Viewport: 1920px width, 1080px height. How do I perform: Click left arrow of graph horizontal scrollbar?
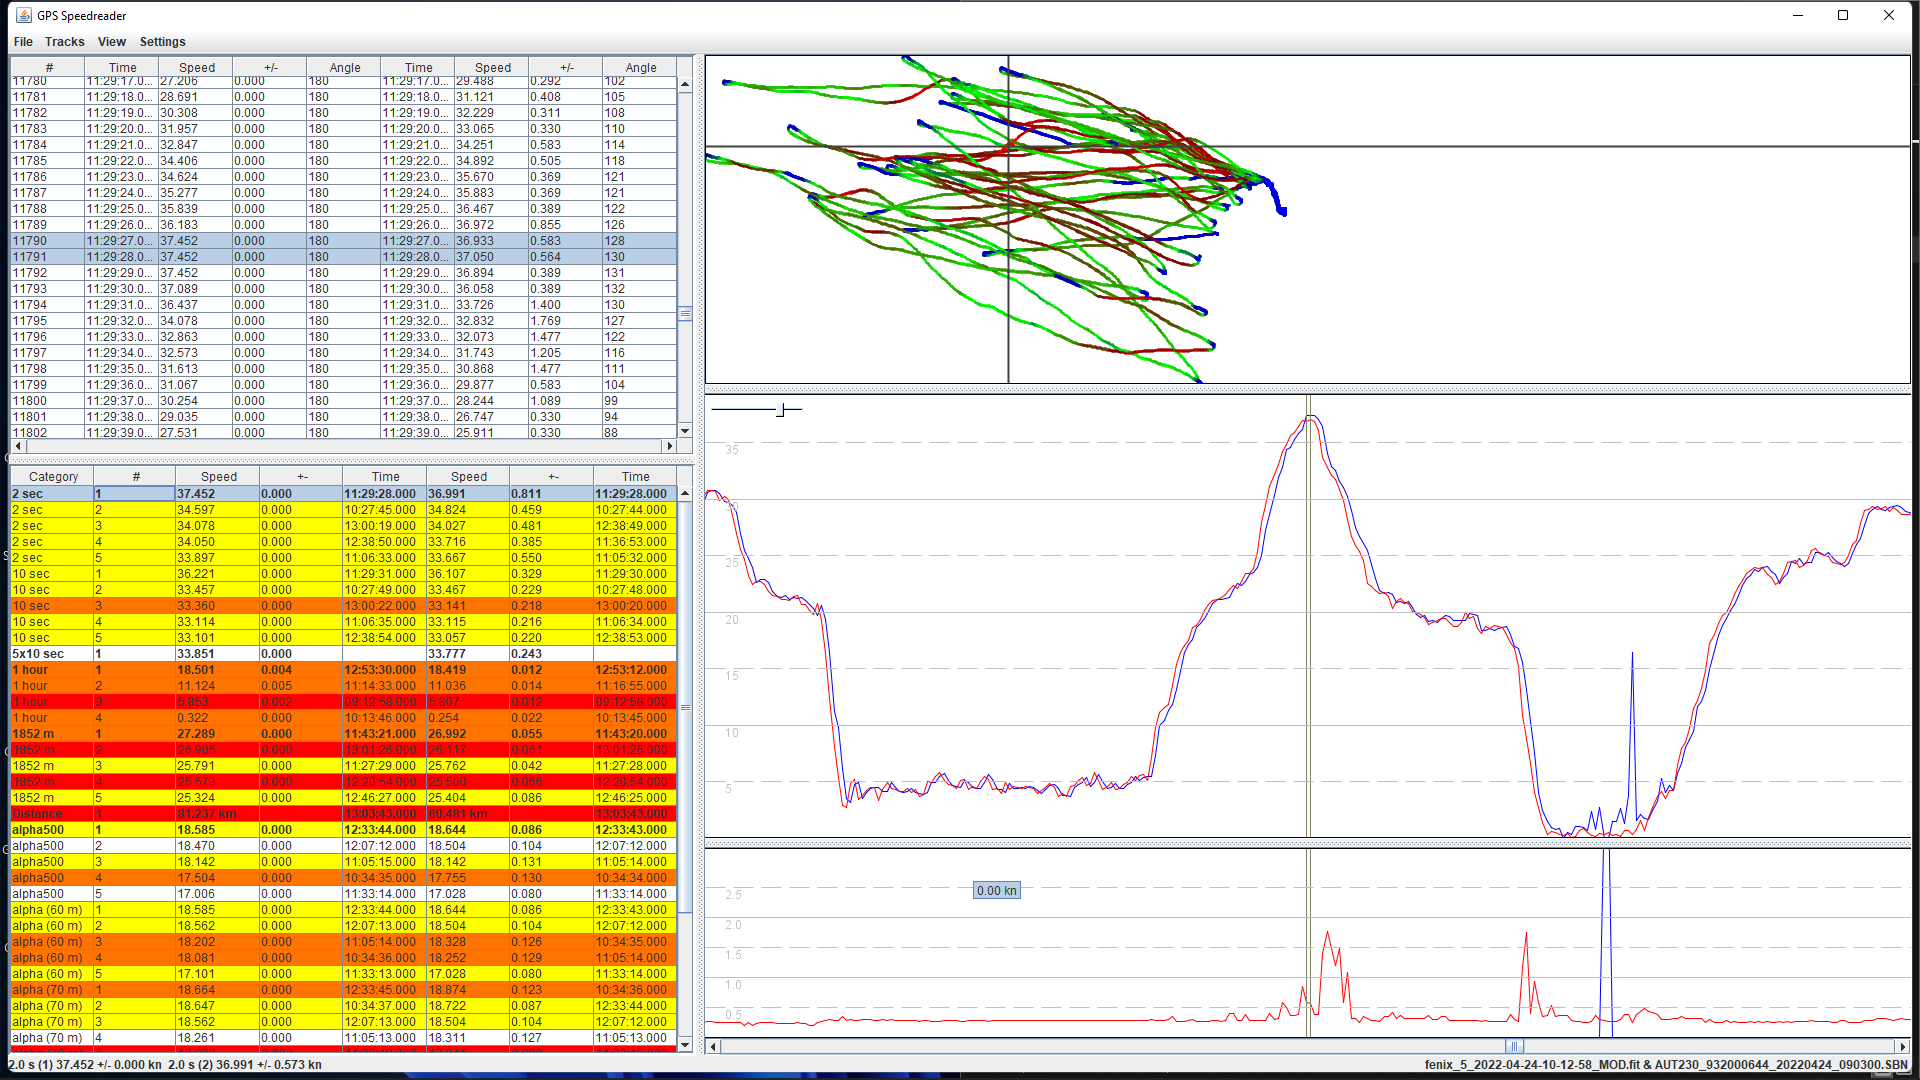(x=713, y=1047)
